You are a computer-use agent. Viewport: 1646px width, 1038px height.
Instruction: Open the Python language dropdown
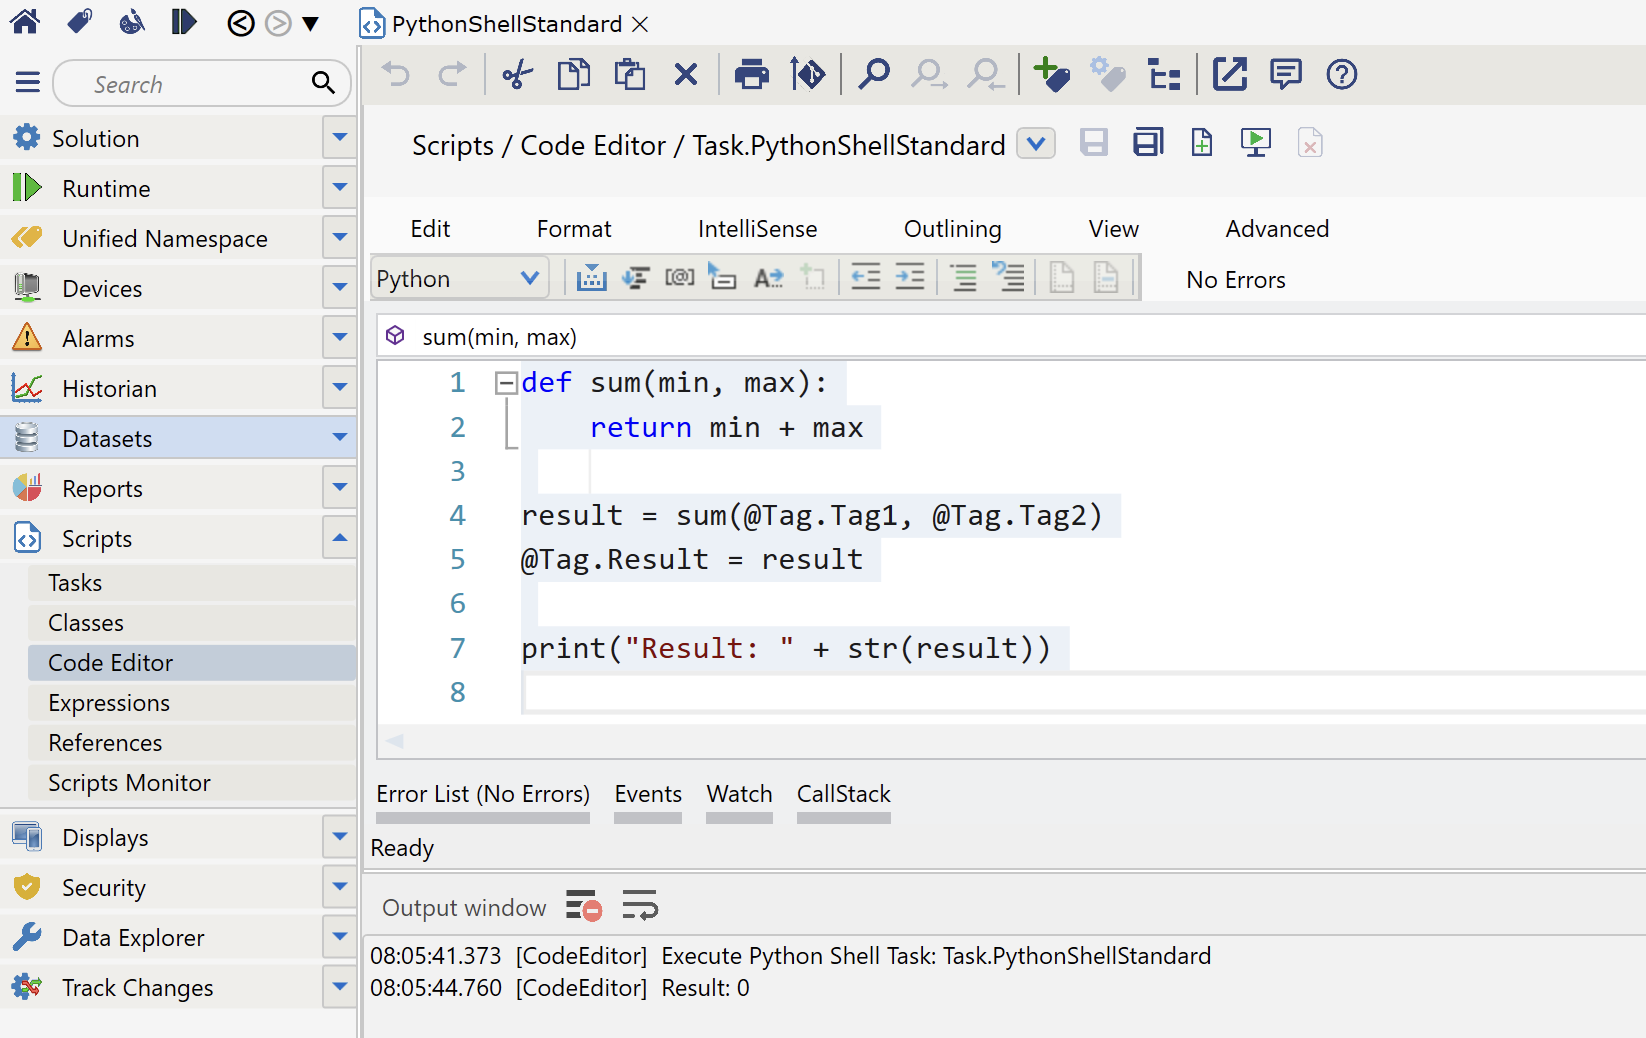459,279
